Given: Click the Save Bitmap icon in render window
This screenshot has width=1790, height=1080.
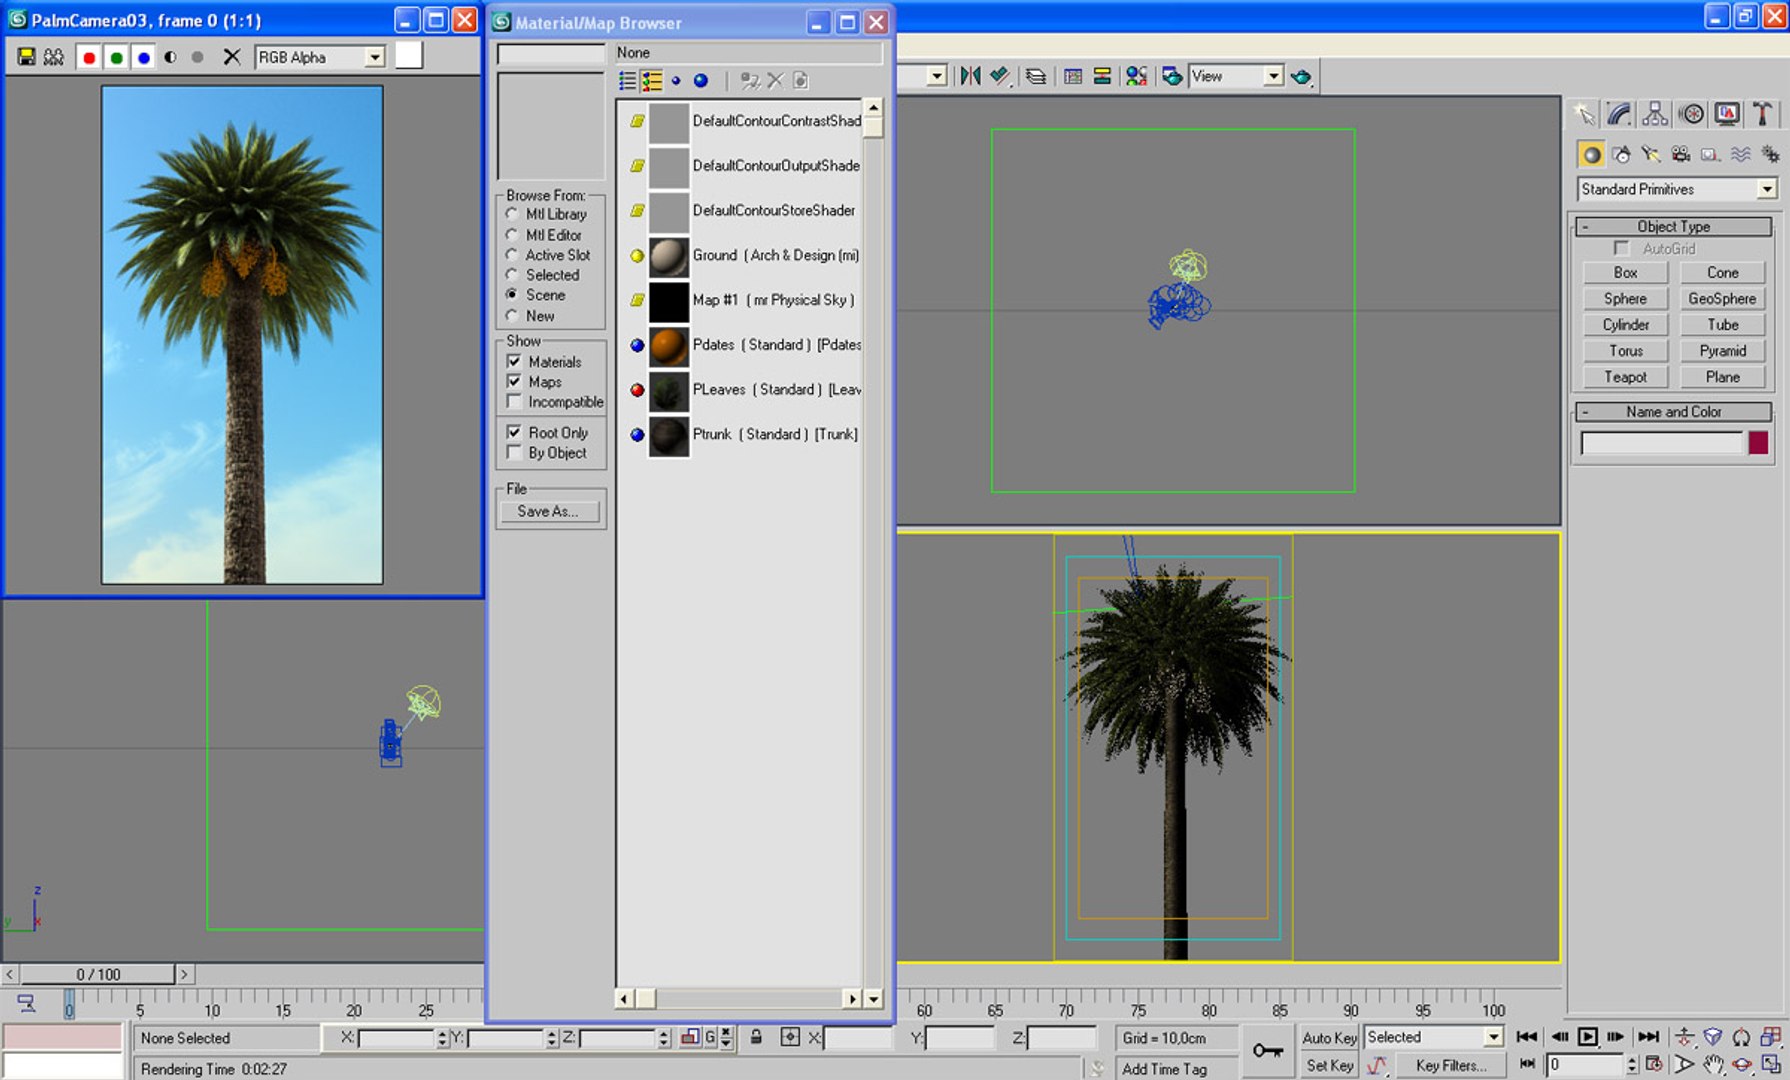Looking at the screenshot, I should pyautogui.click(x=26, y=57).
